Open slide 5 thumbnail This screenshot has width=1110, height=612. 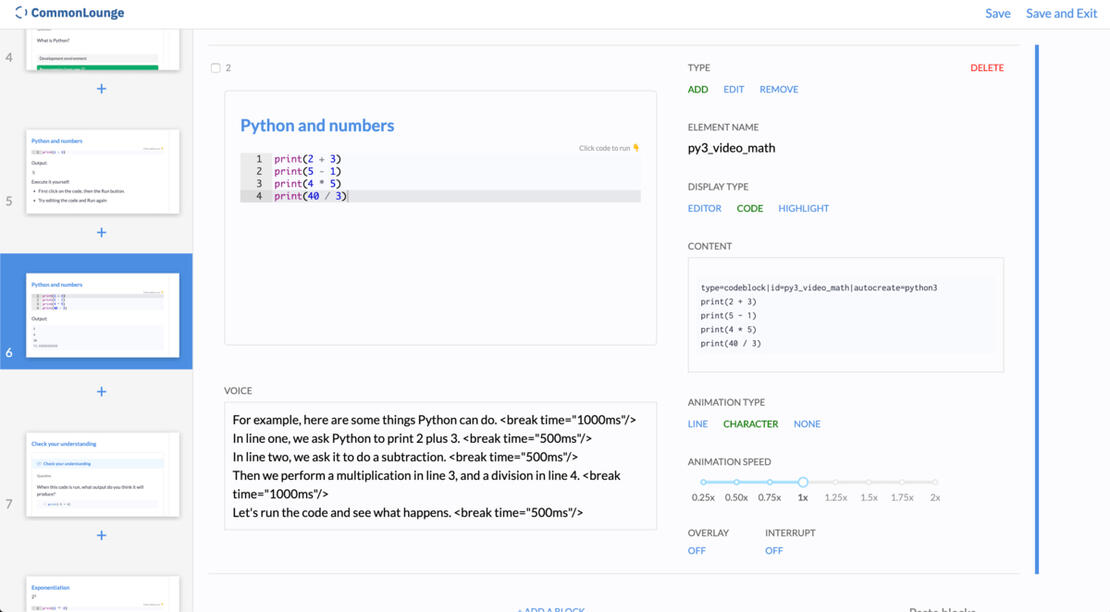tap(103, 171)
